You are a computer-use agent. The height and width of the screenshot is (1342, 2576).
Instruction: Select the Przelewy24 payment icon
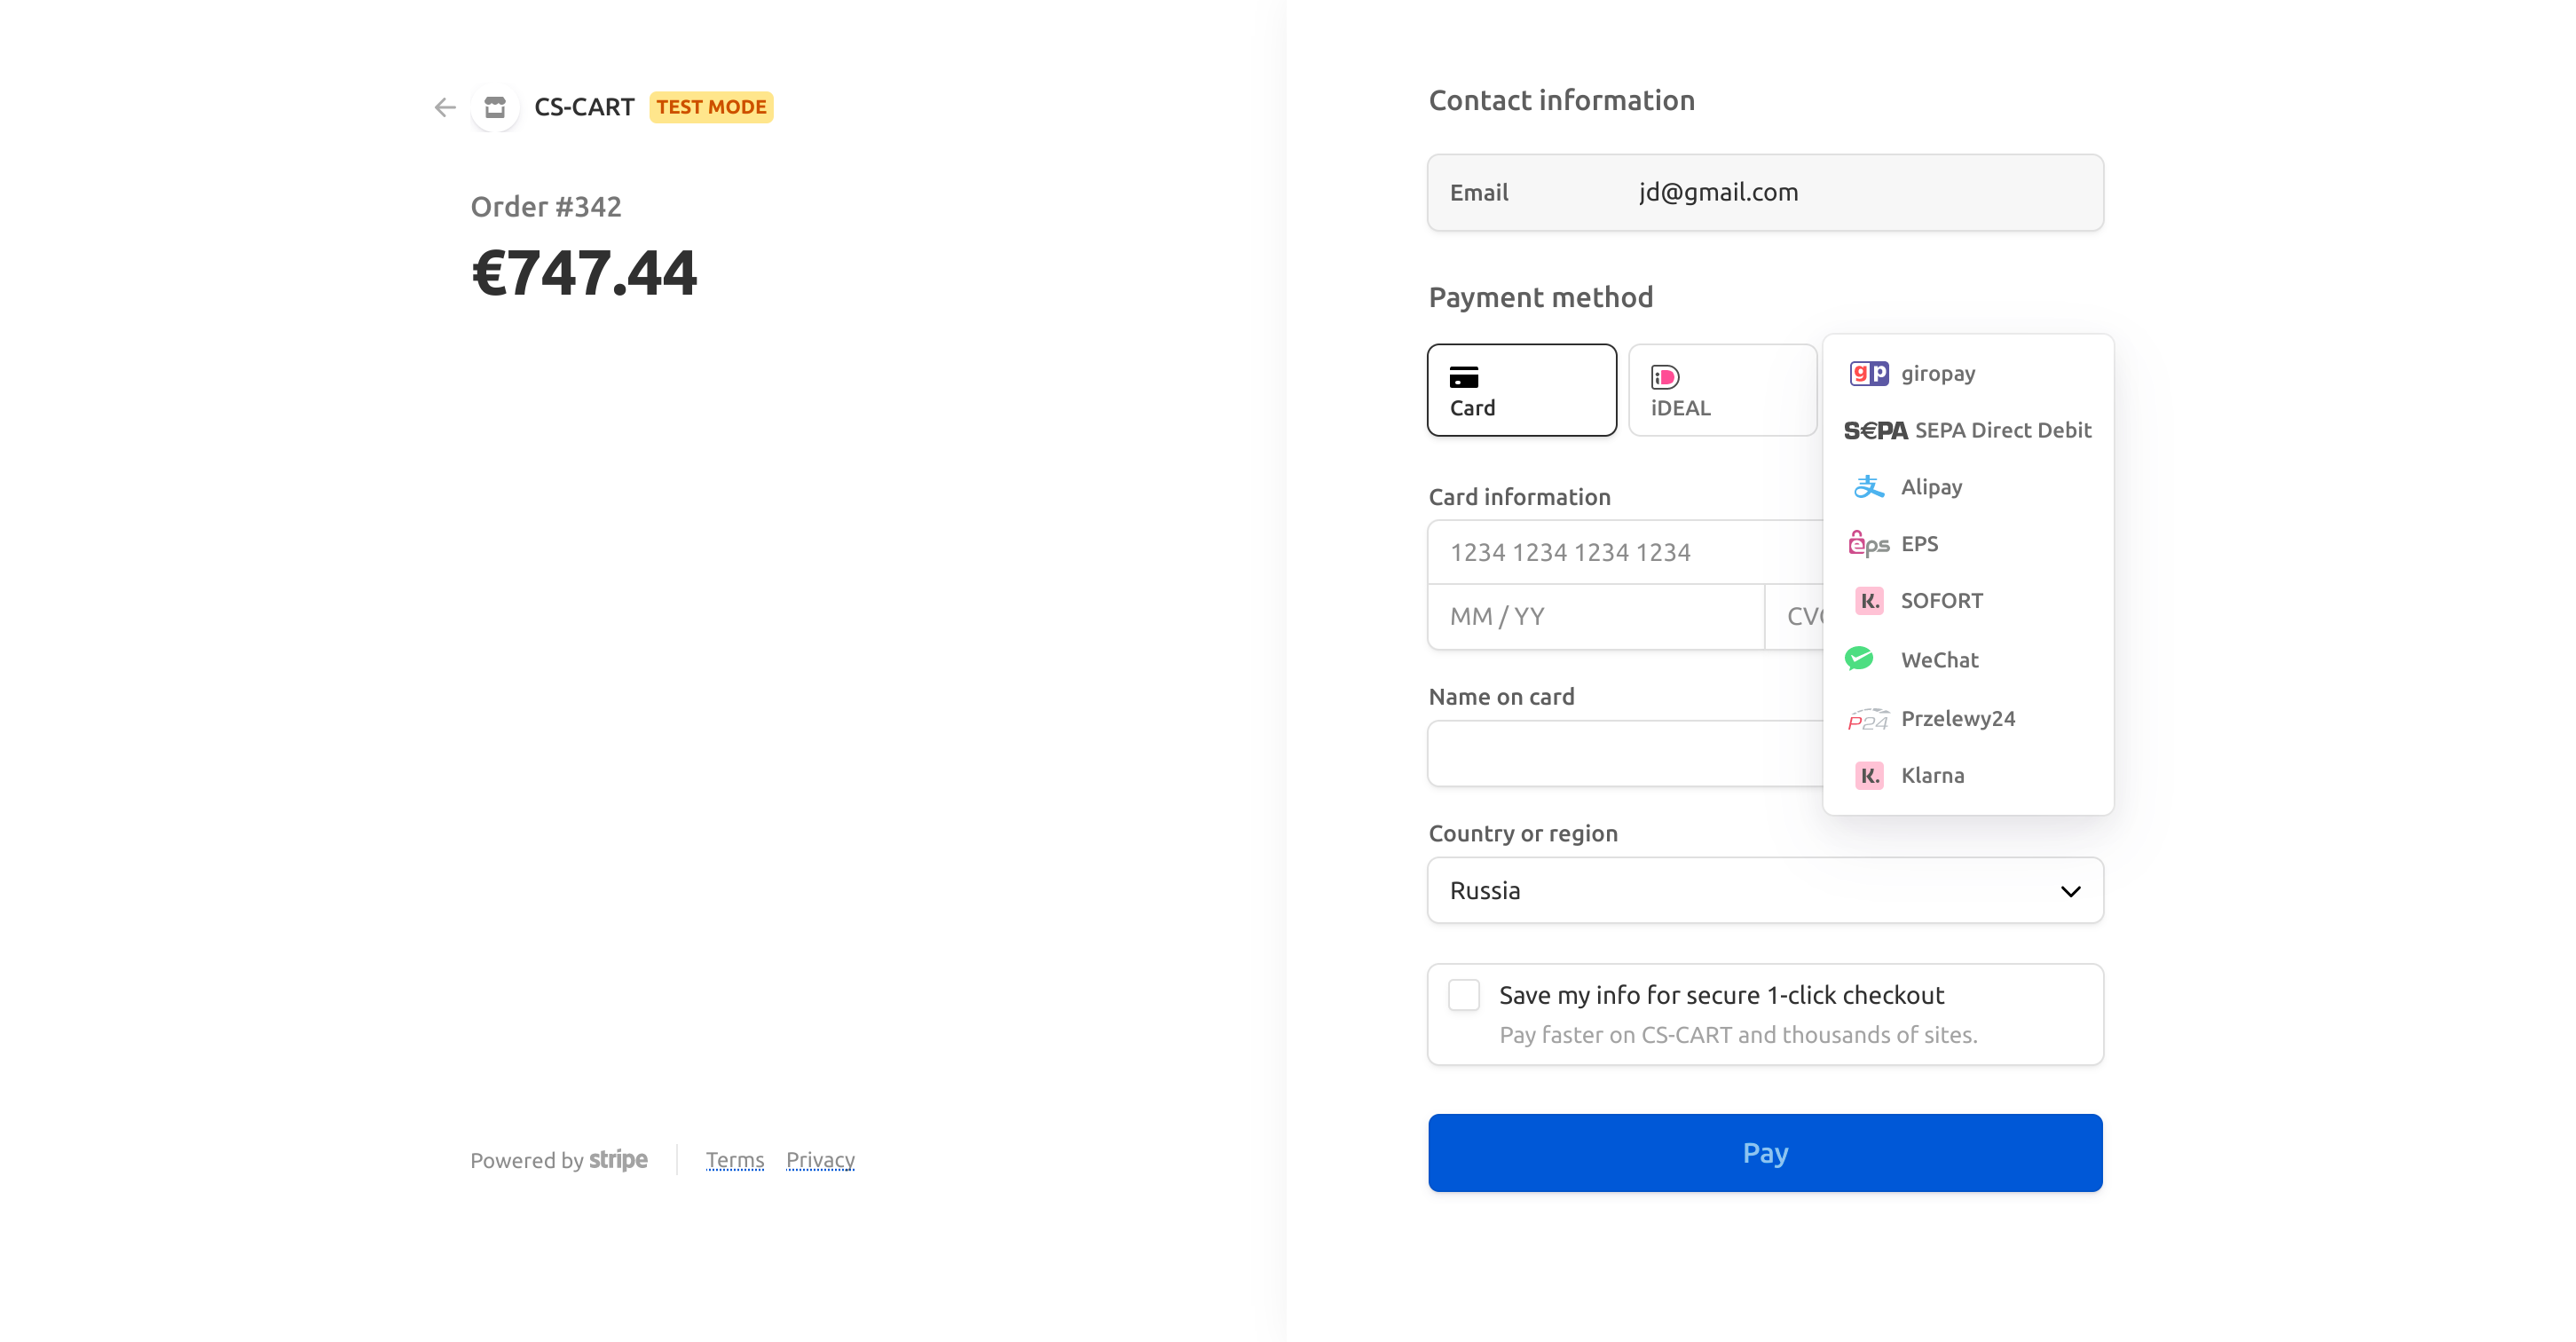pyautogui.click(x=1869, y=715)
